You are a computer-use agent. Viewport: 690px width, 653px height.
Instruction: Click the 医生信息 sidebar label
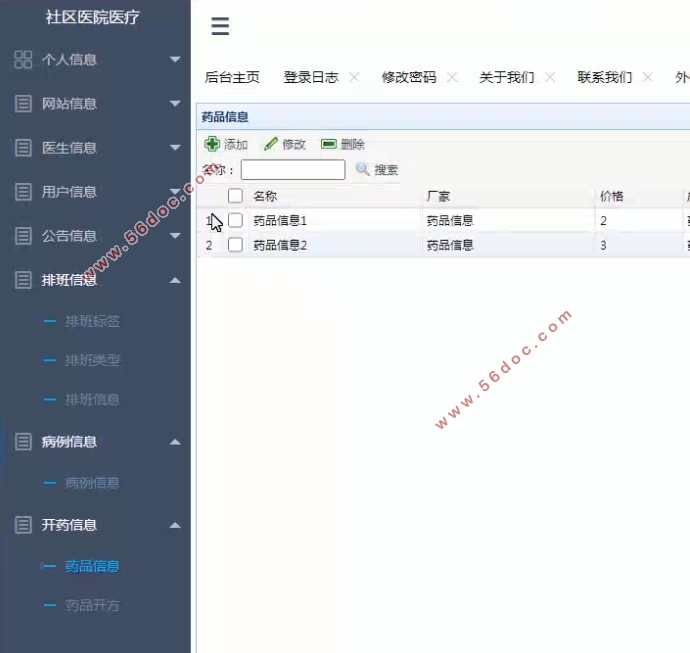click(69, 148)
